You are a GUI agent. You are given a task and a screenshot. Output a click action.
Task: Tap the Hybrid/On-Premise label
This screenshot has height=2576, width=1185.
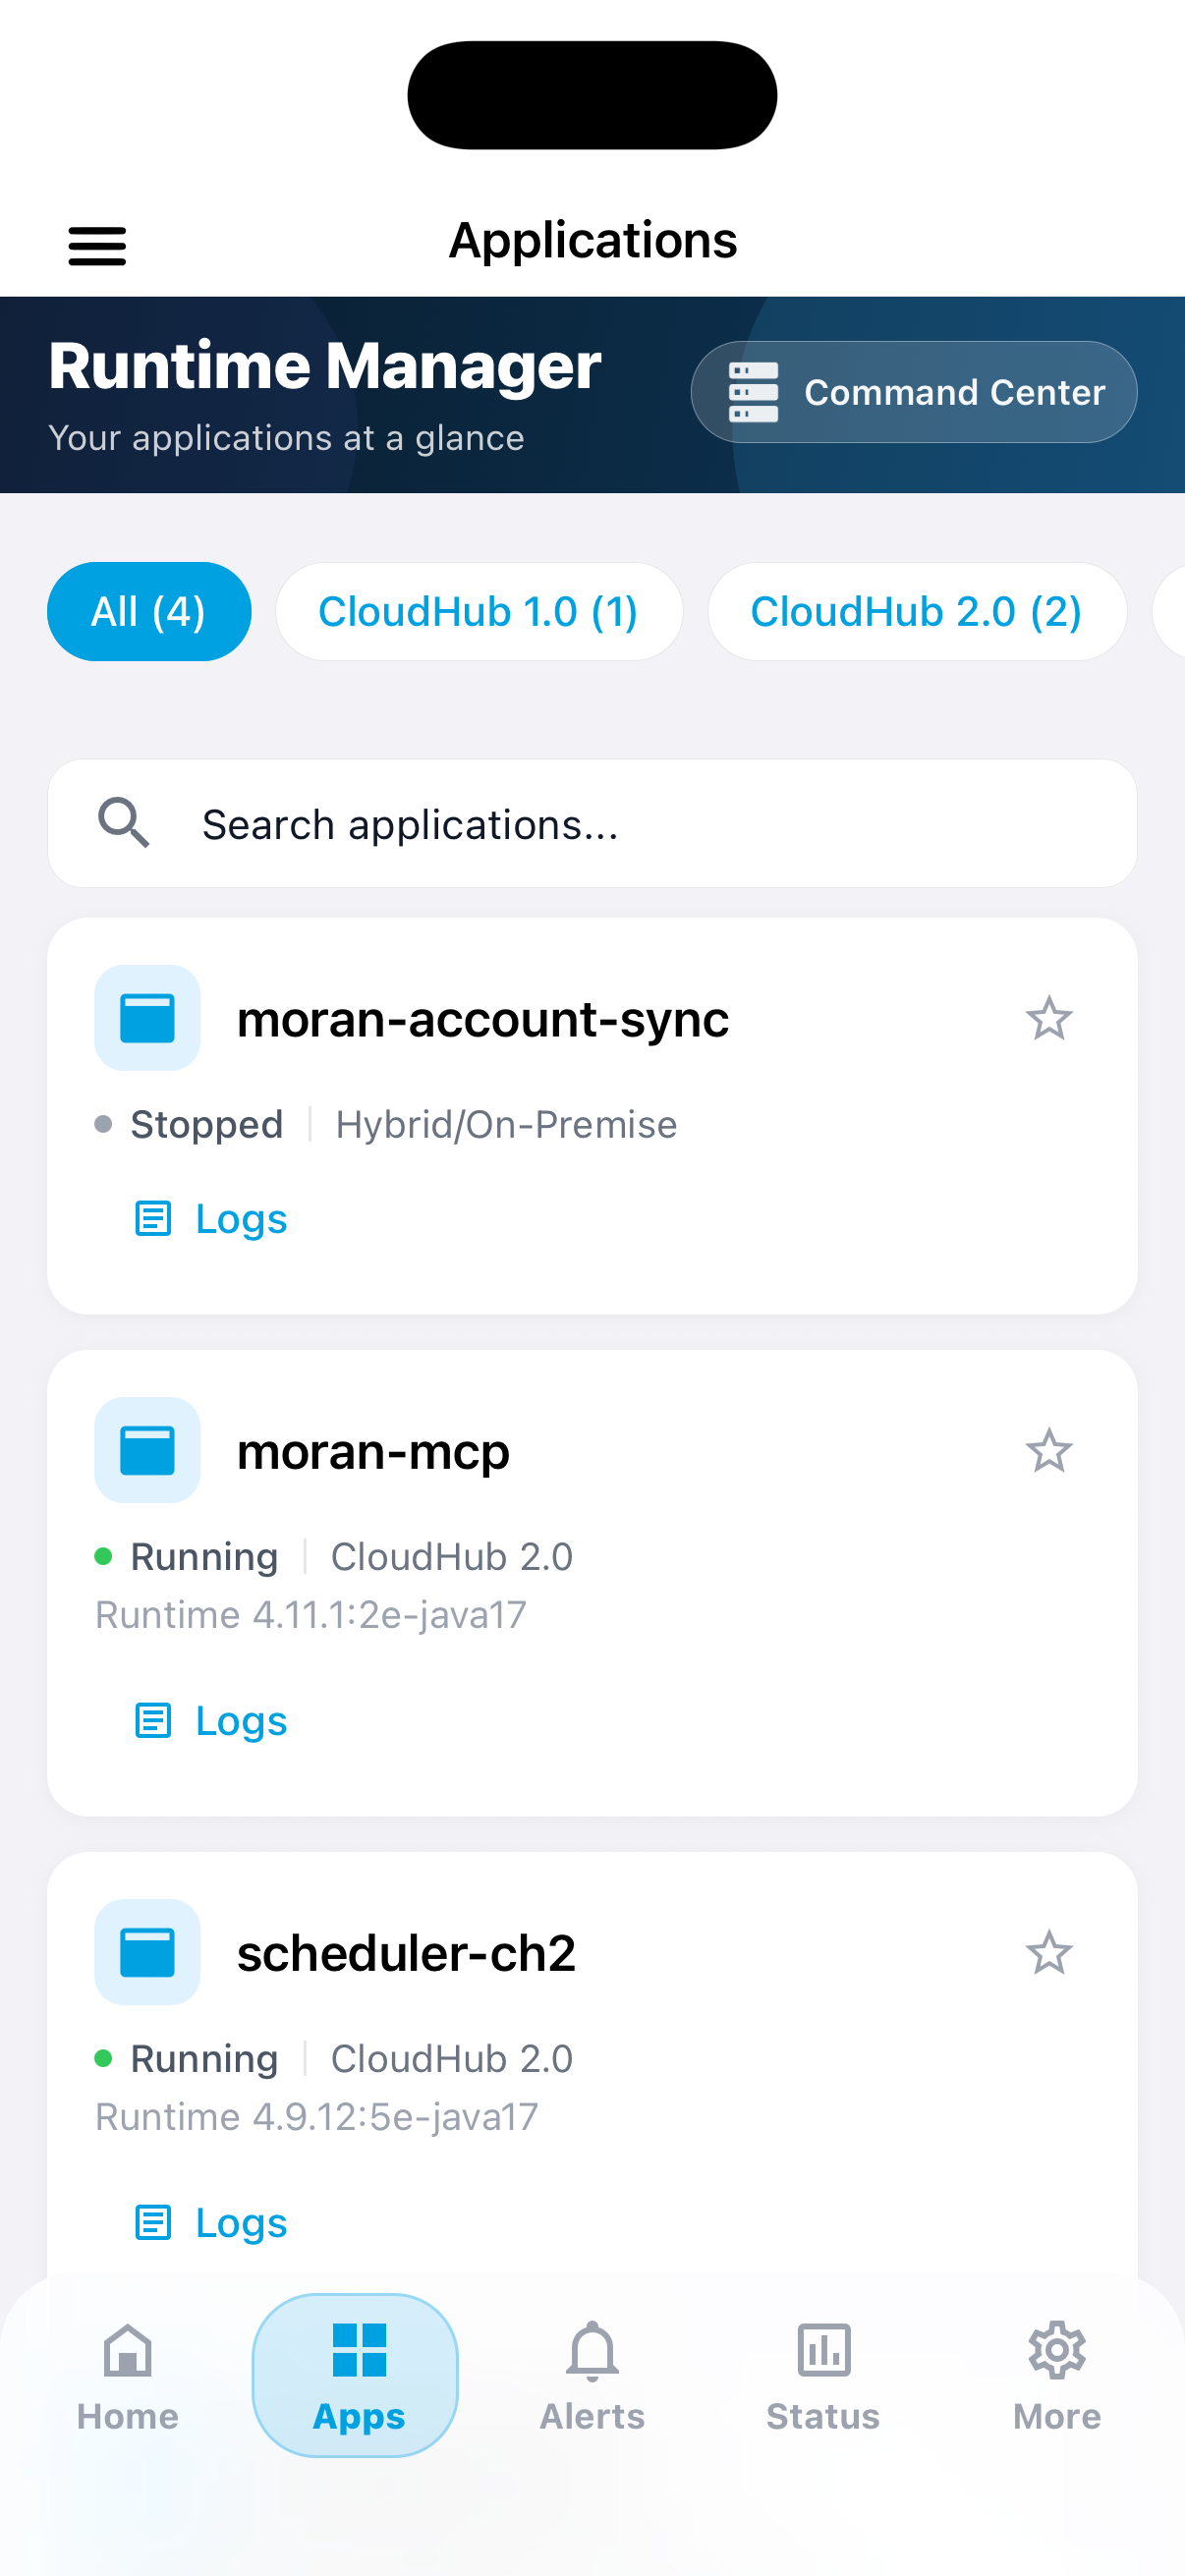coord(506,1125)
